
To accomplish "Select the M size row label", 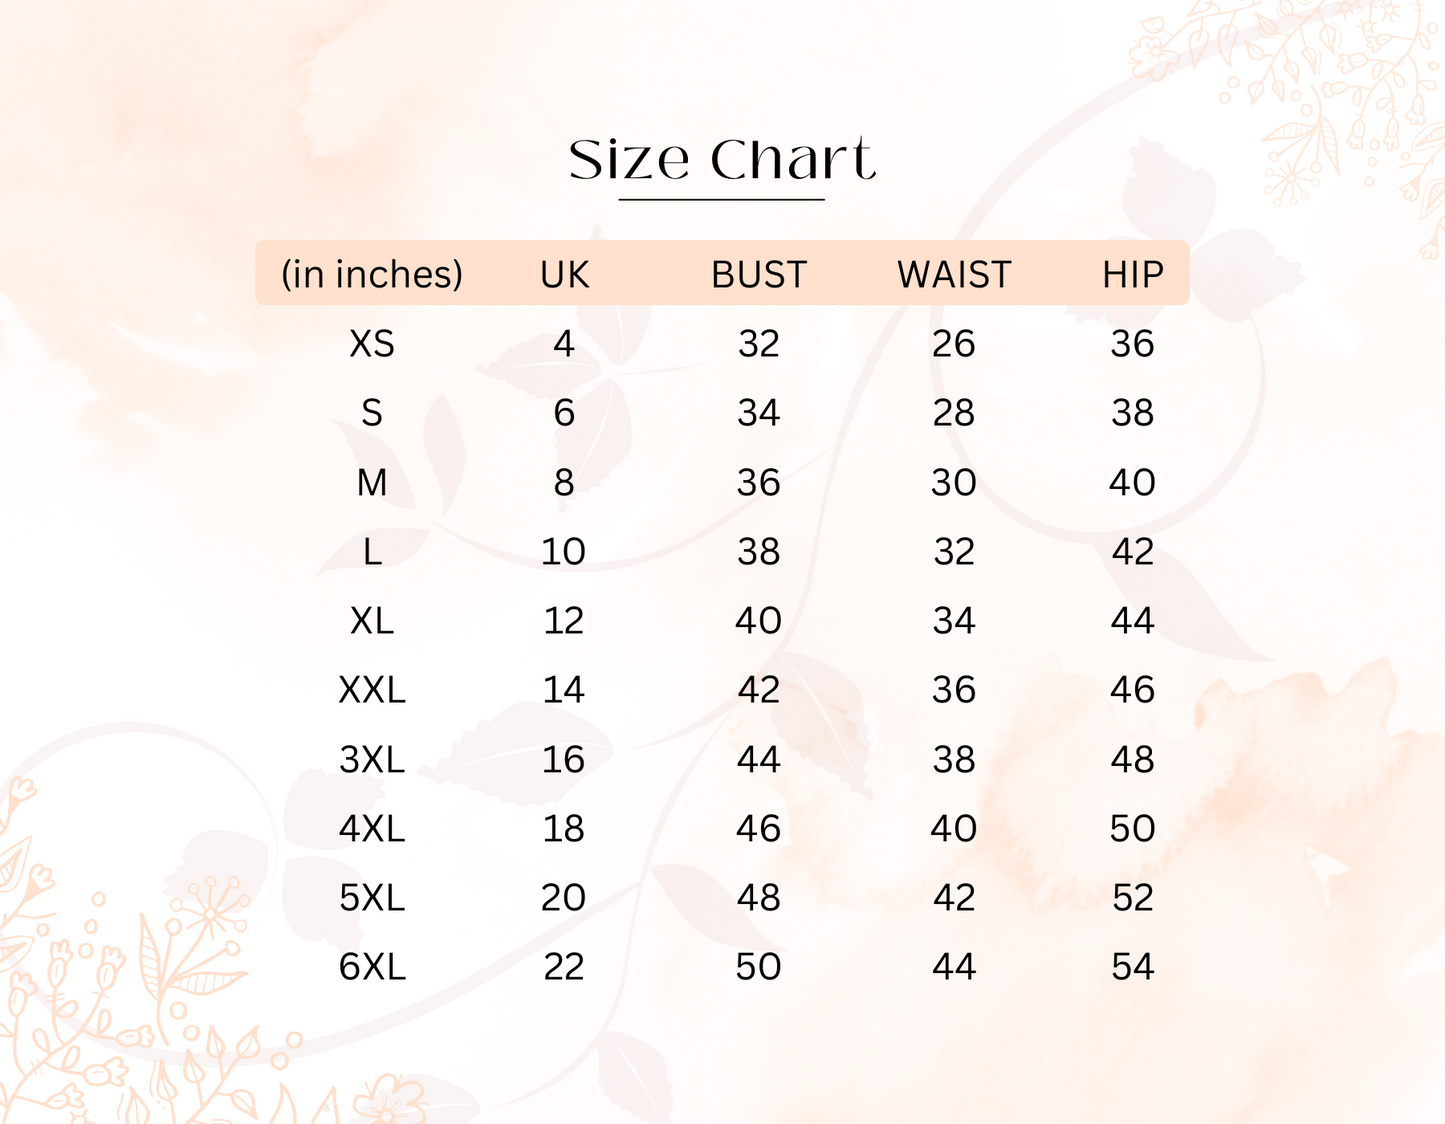I will click(372, 483).
